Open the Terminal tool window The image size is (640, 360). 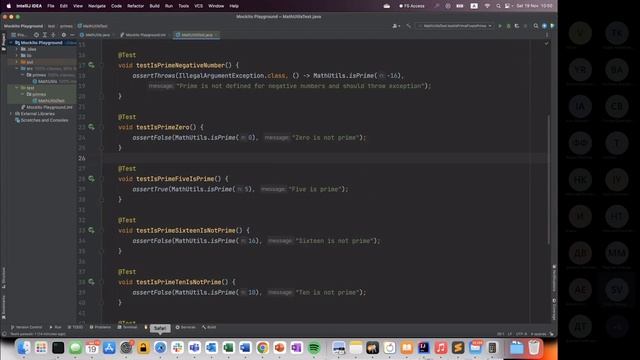128,327
